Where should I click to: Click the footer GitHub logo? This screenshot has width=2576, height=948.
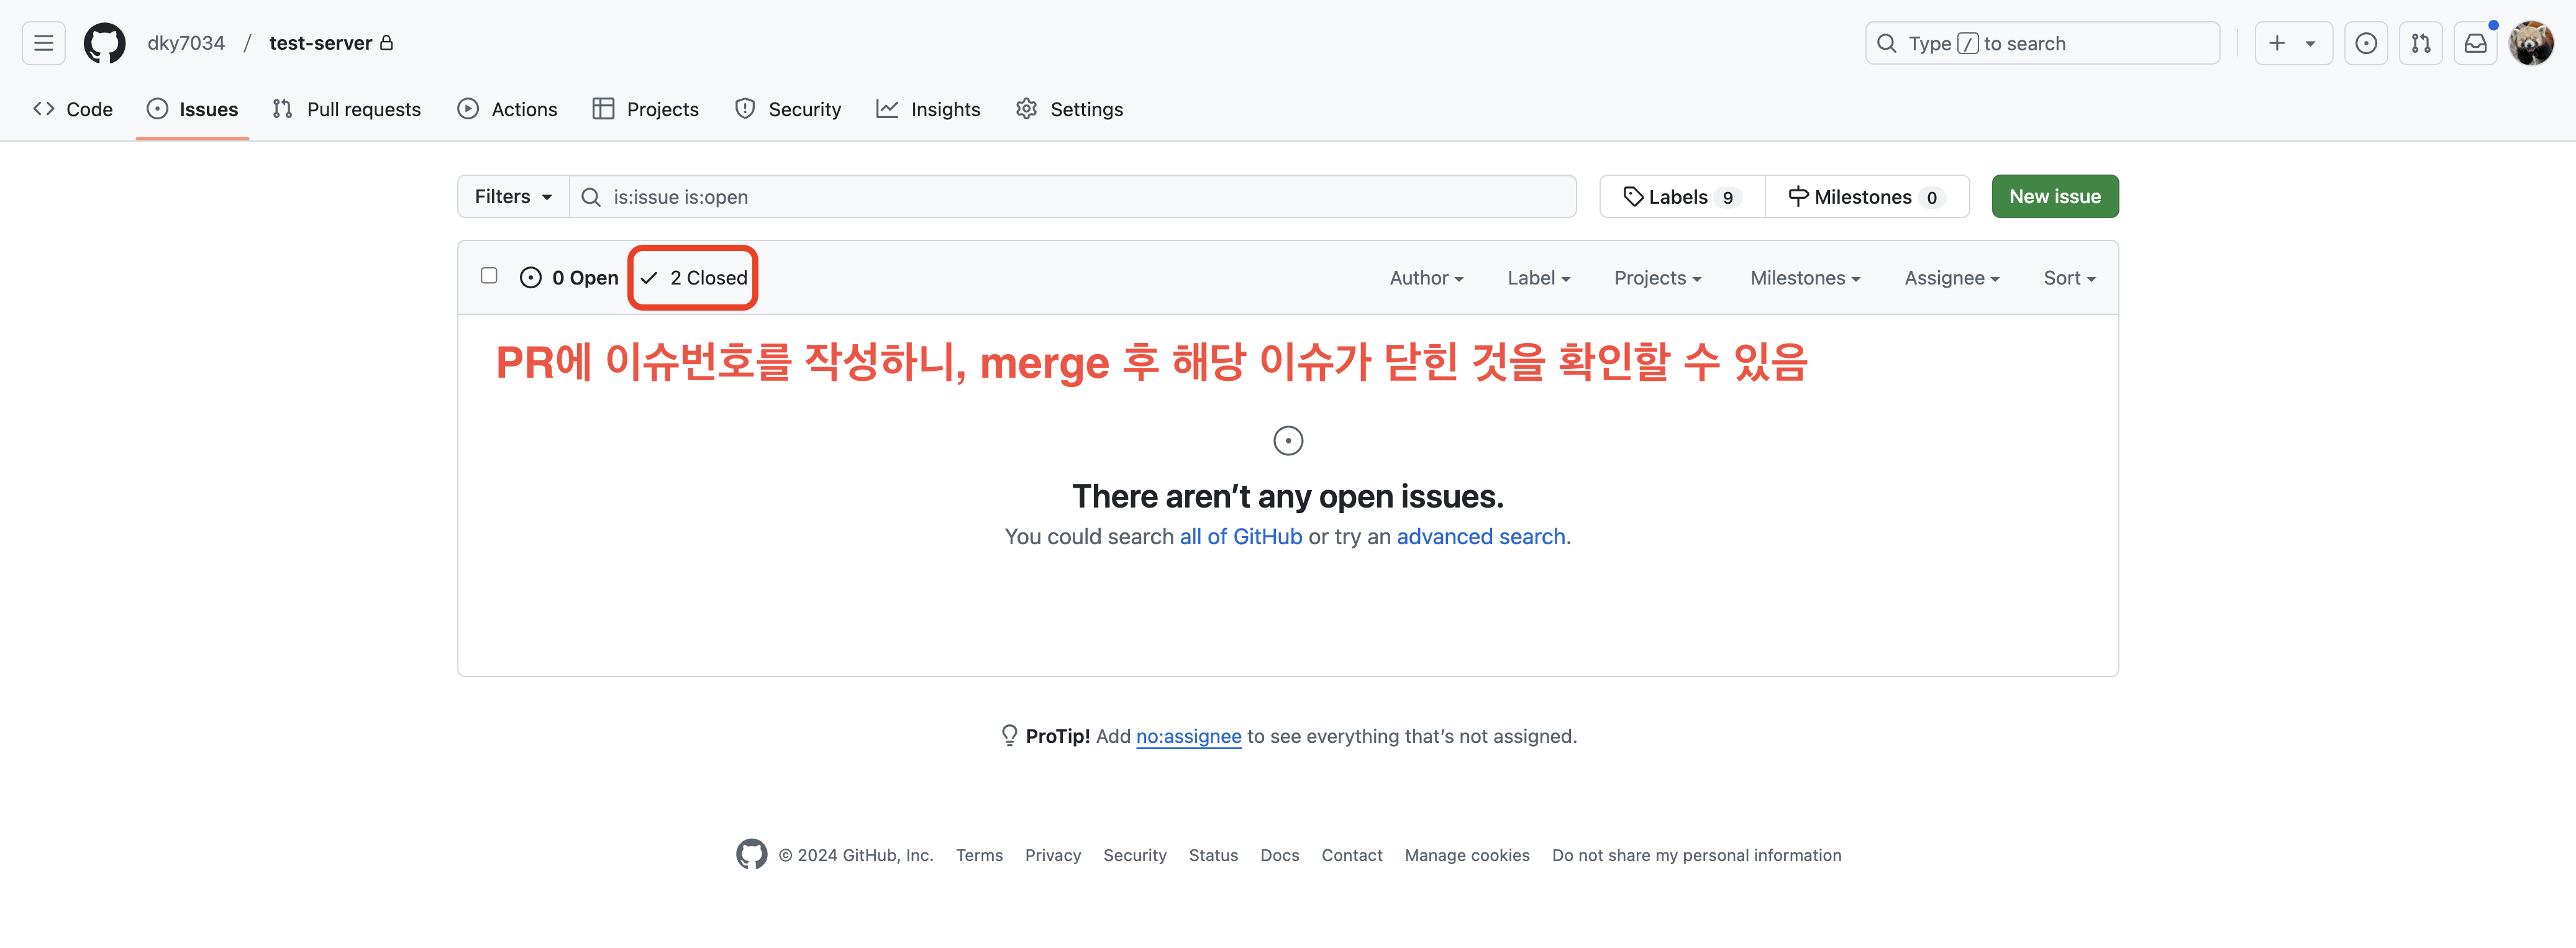coord(751,854)
